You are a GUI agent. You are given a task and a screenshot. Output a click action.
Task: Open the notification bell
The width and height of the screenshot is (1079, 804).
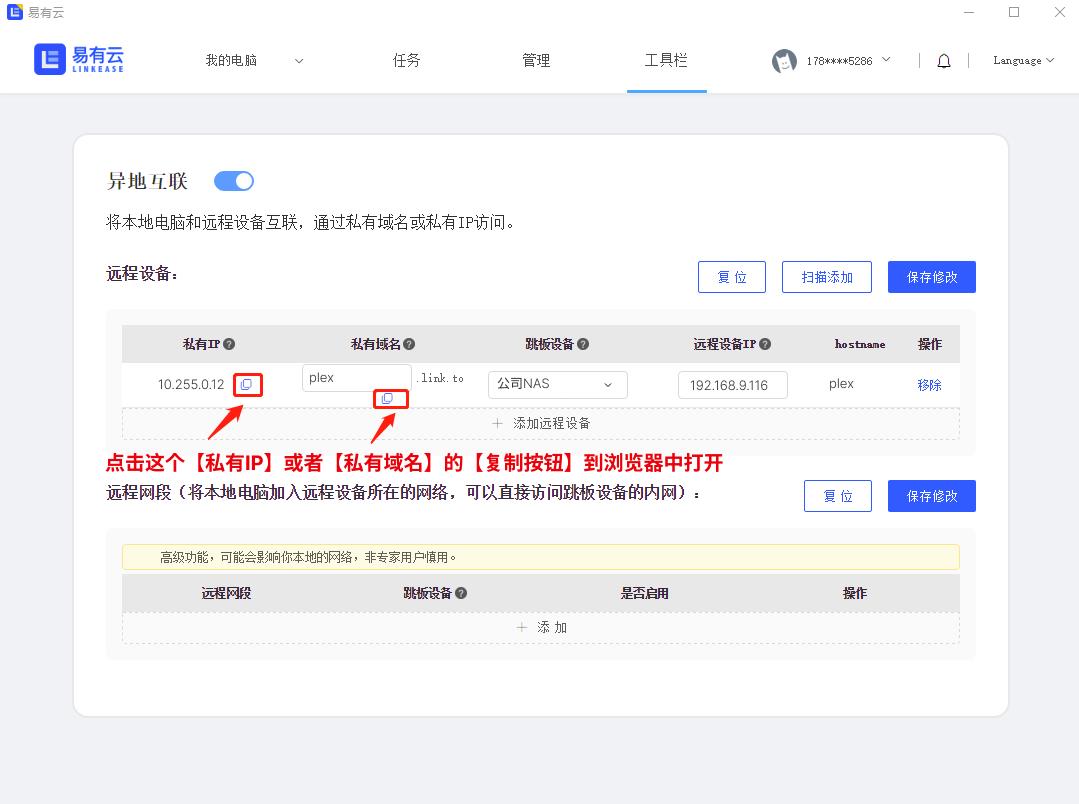[944, 61]
